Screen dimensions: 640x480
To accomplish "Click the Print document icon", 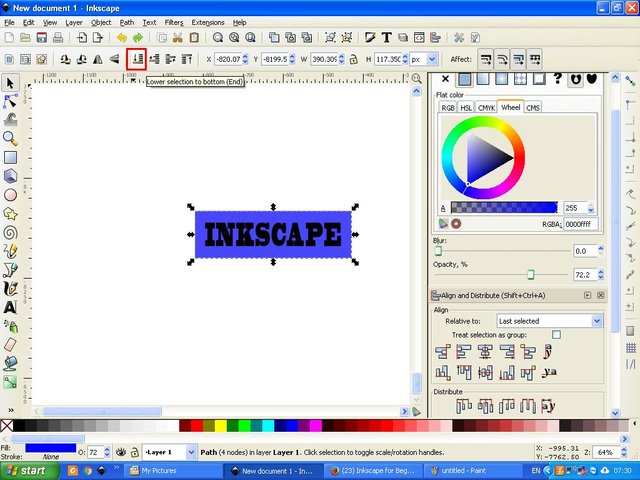I will click(58, 38).
